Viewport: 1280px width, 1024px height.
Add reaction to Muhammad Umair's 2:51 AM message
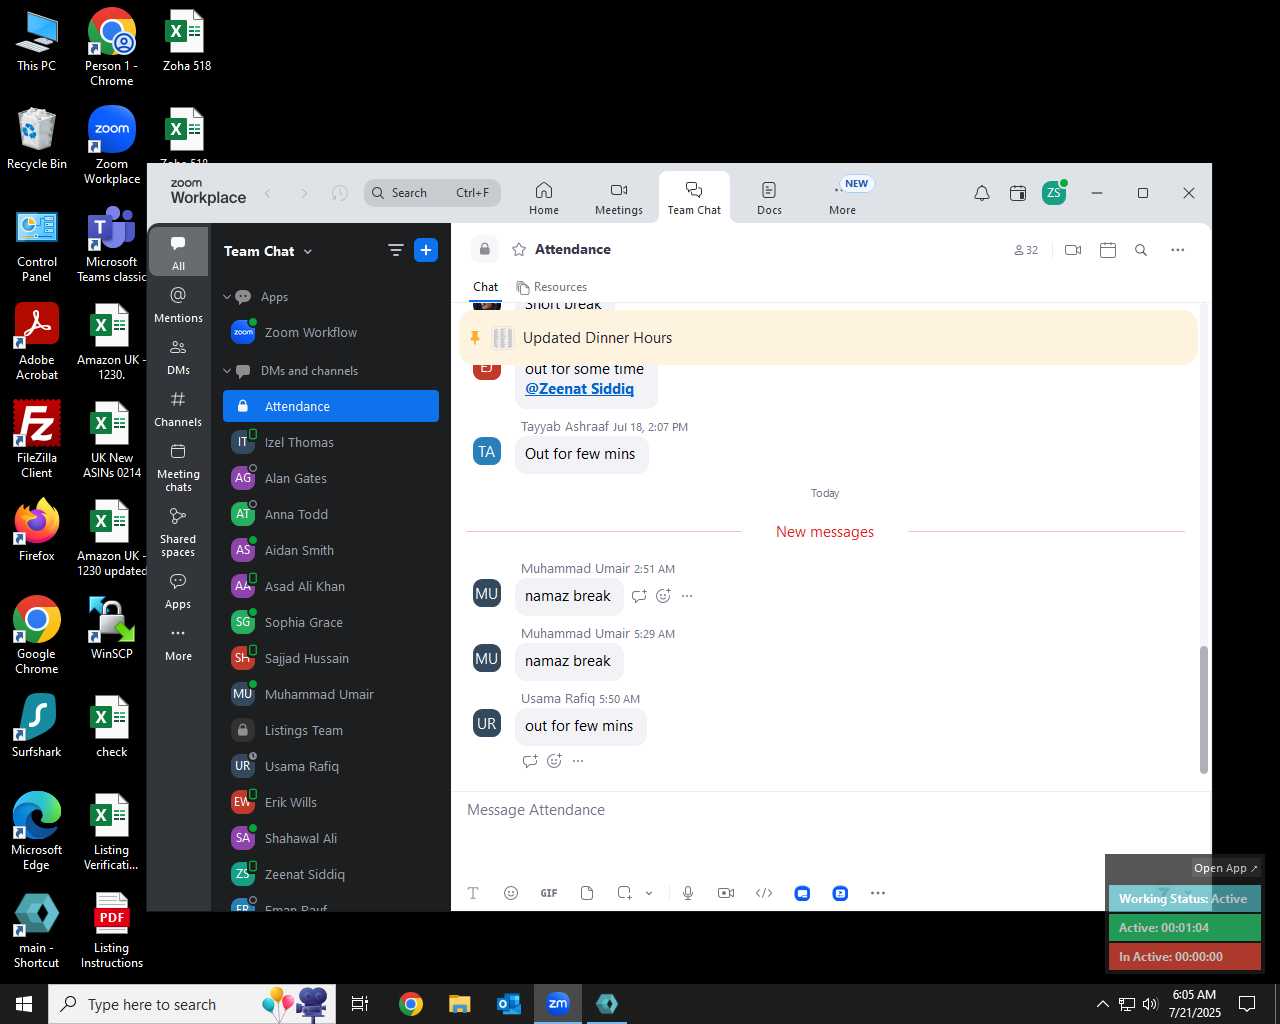(x=663, y=596)
